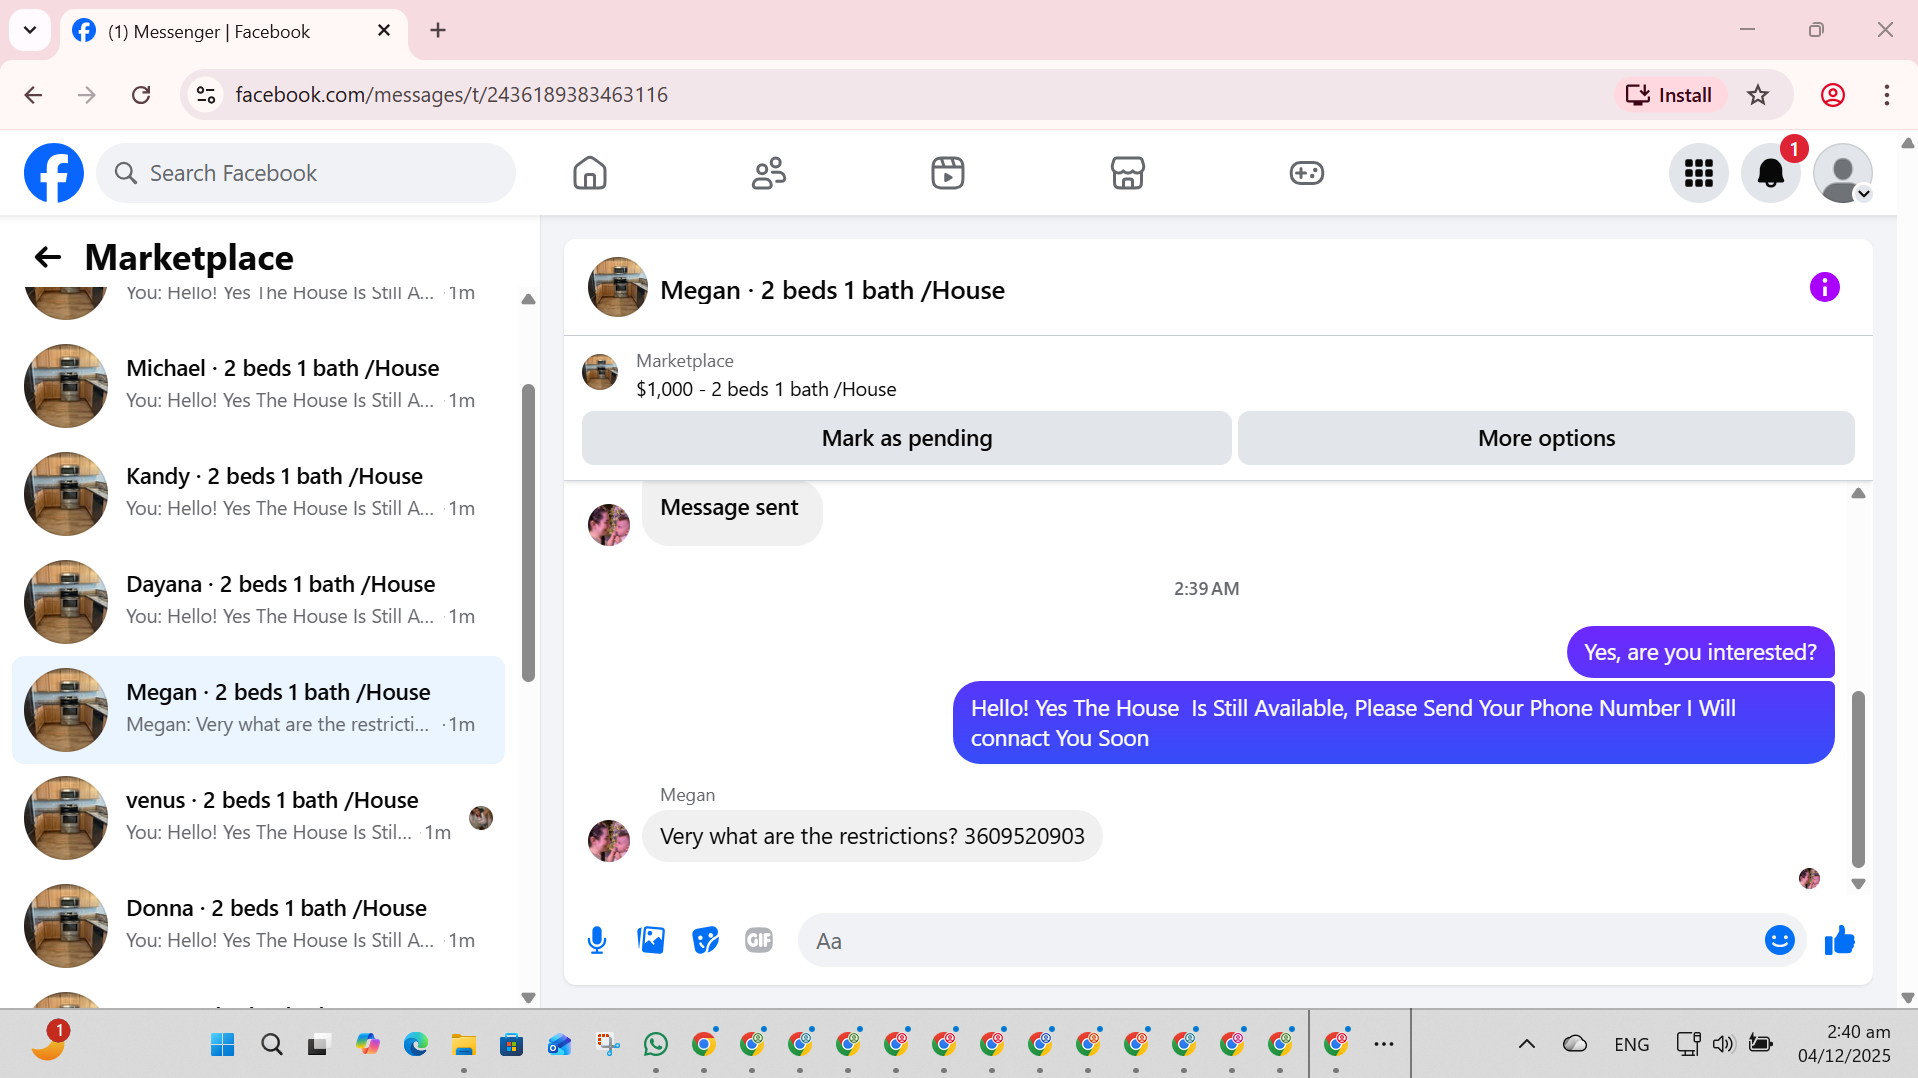This screenshot has height=1078, width=1918.
Task: Open Donna's 2 beds 1 bath chat
Action: point(258,925)
